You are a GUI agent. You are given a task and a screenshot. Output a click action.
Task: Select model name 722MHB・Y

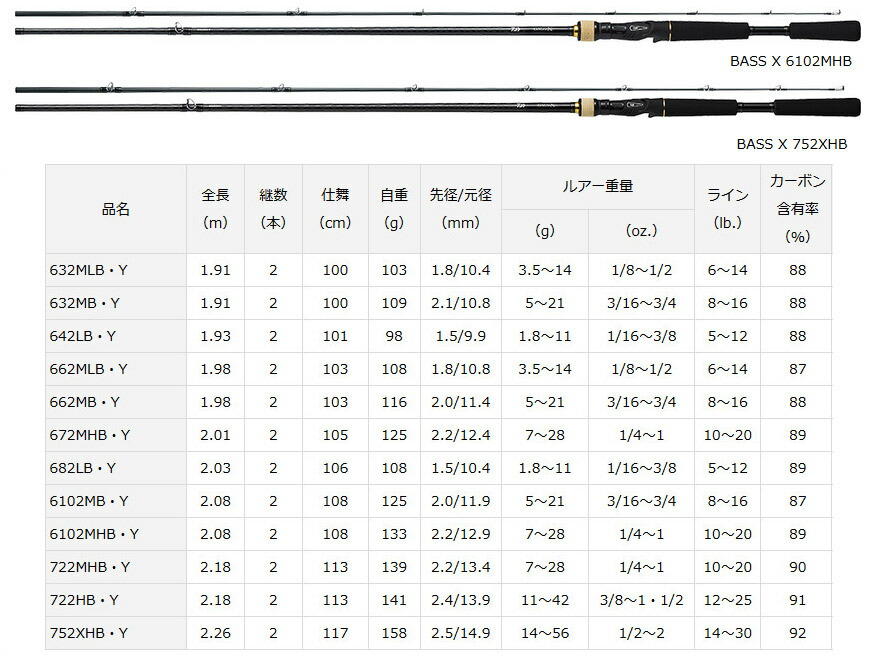[x=90, y=567]
